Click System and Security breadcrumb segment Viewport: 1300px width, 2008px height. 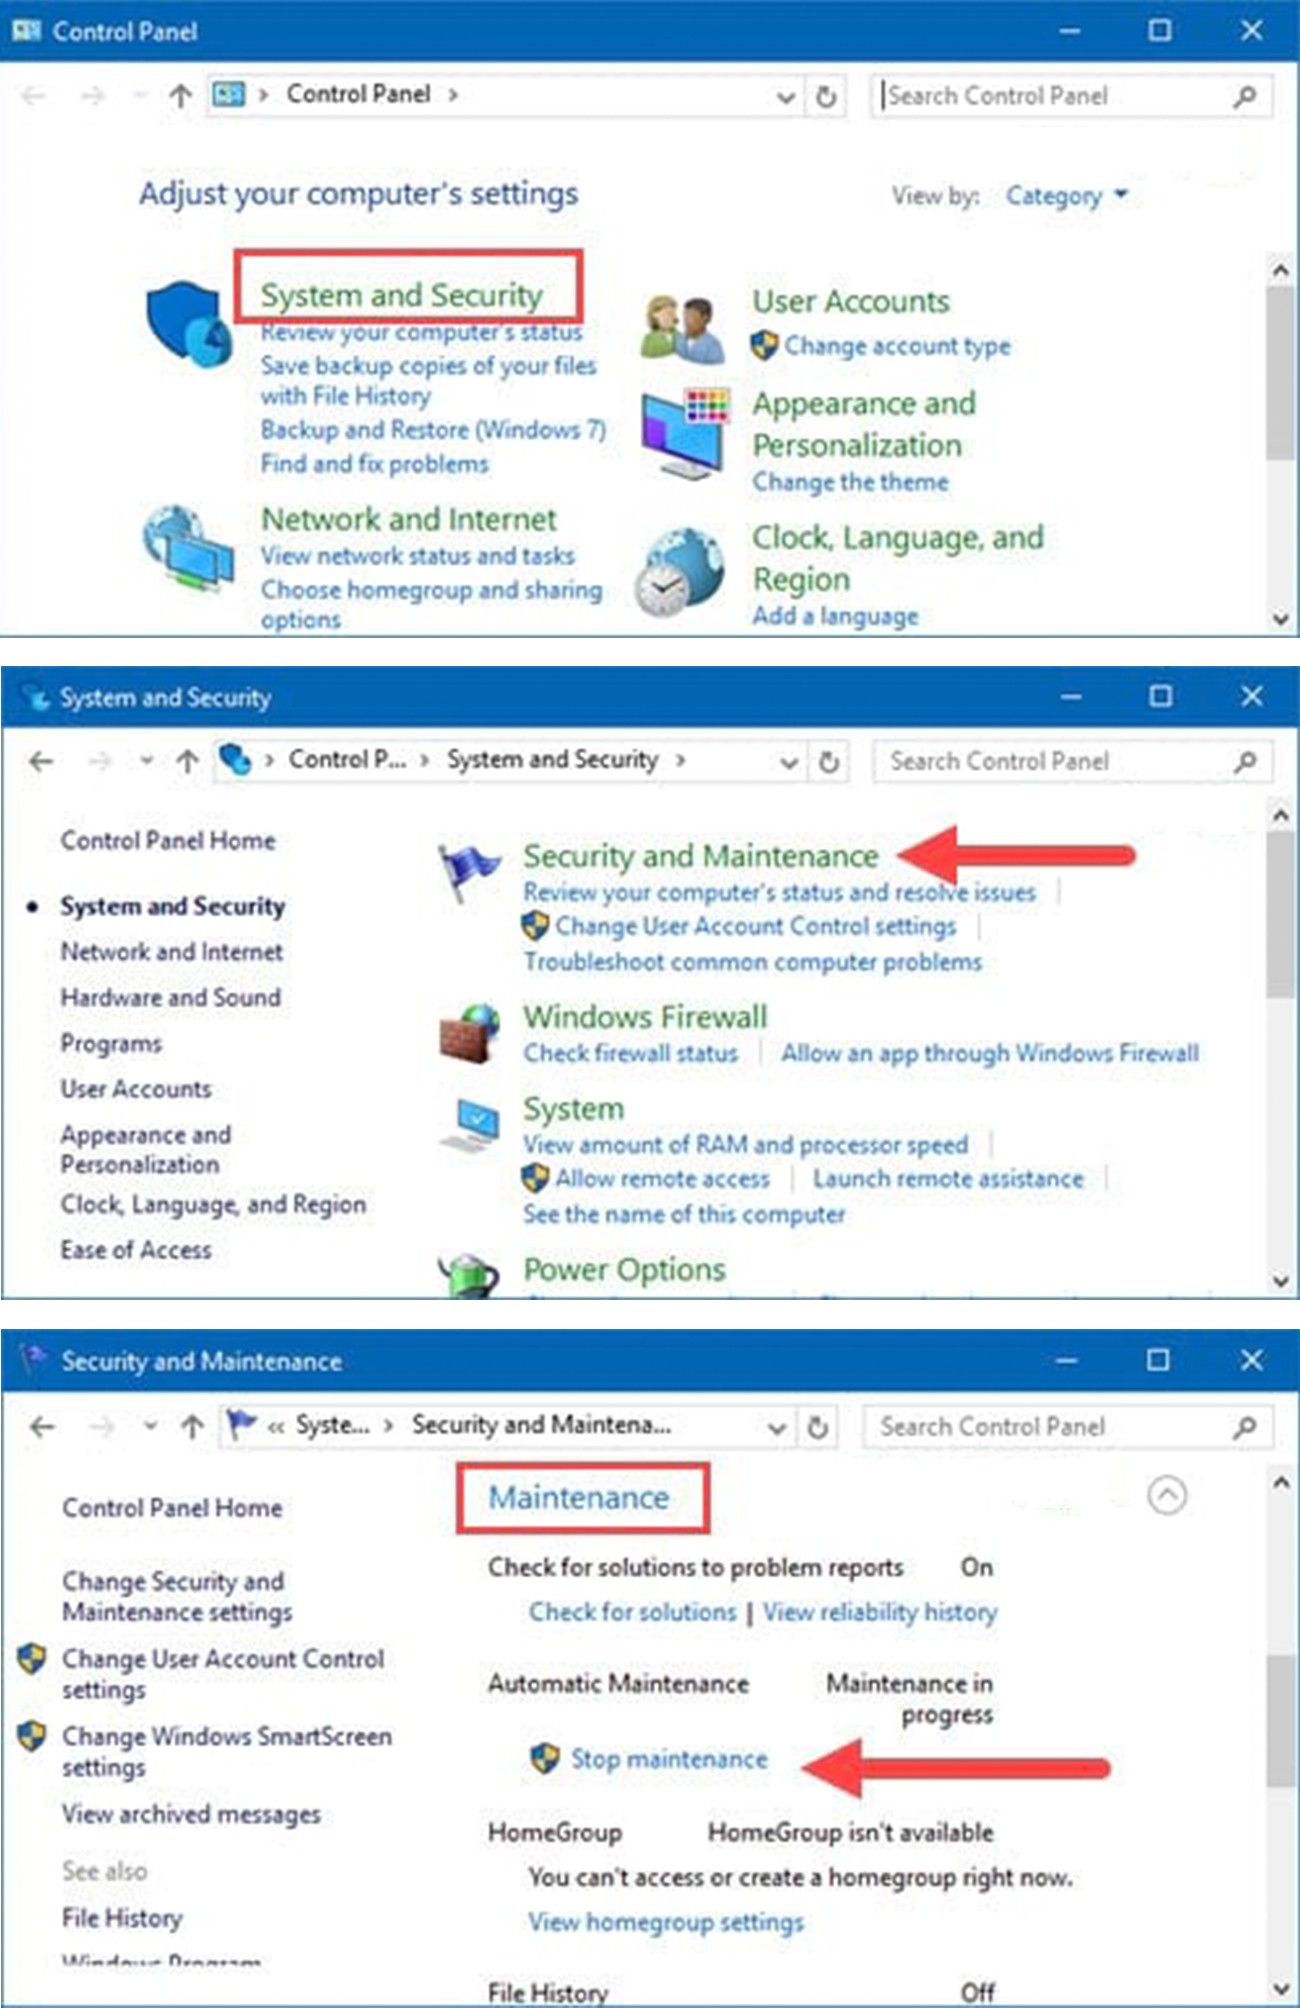pos(552,760)
